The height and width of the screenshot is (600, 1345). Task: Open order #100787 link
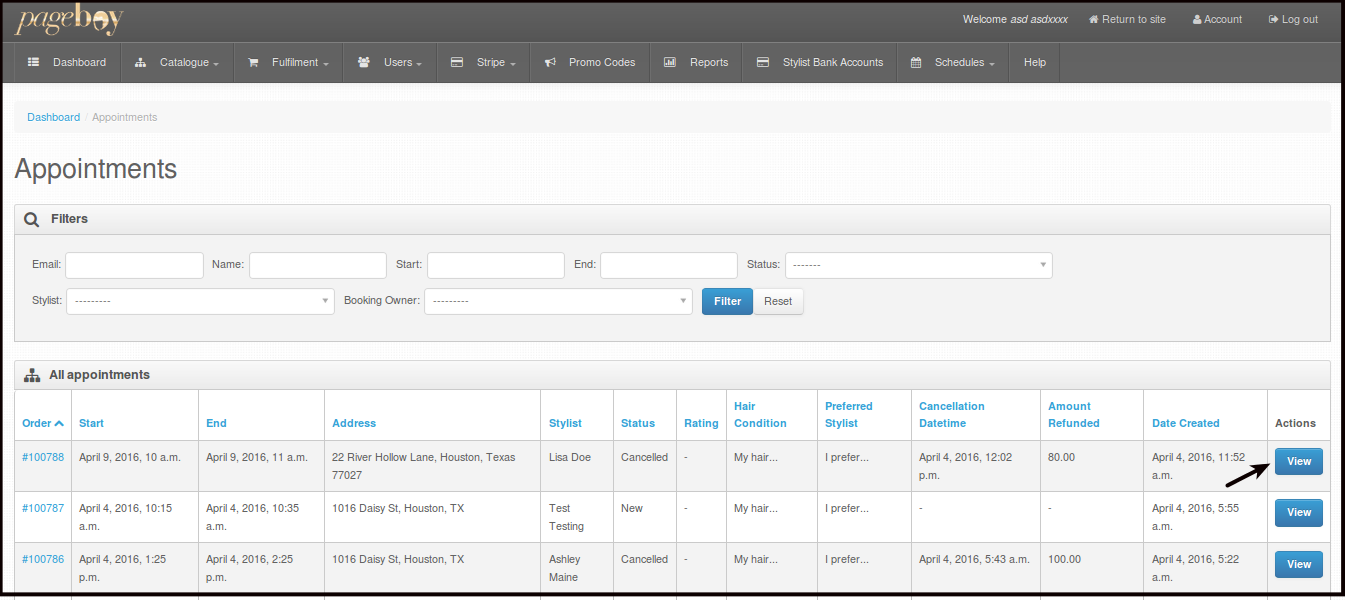click(43, 508)
